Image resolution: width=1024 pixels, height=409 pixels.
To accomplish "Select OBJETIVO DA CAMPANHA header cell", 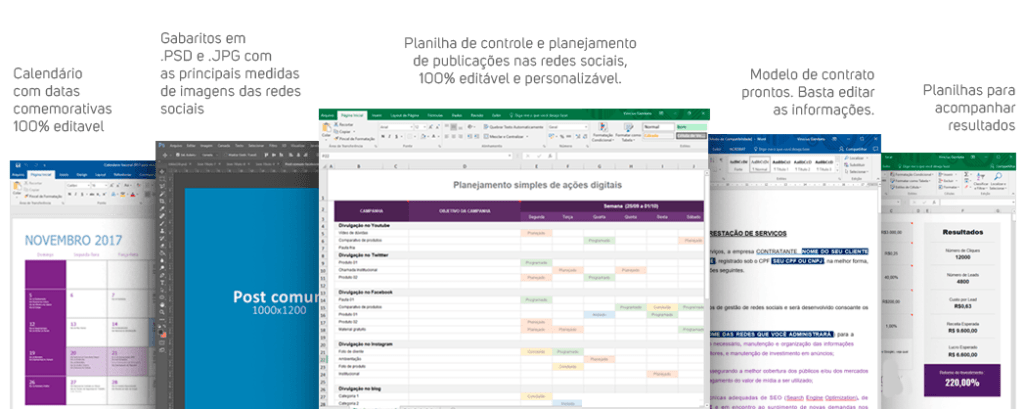I will coord(463,211).
